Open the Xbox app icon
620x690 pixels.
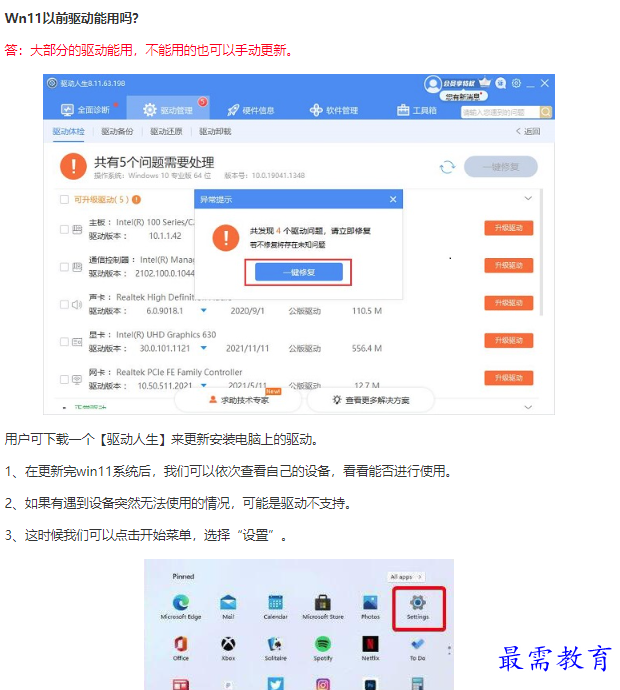[228, 644]
